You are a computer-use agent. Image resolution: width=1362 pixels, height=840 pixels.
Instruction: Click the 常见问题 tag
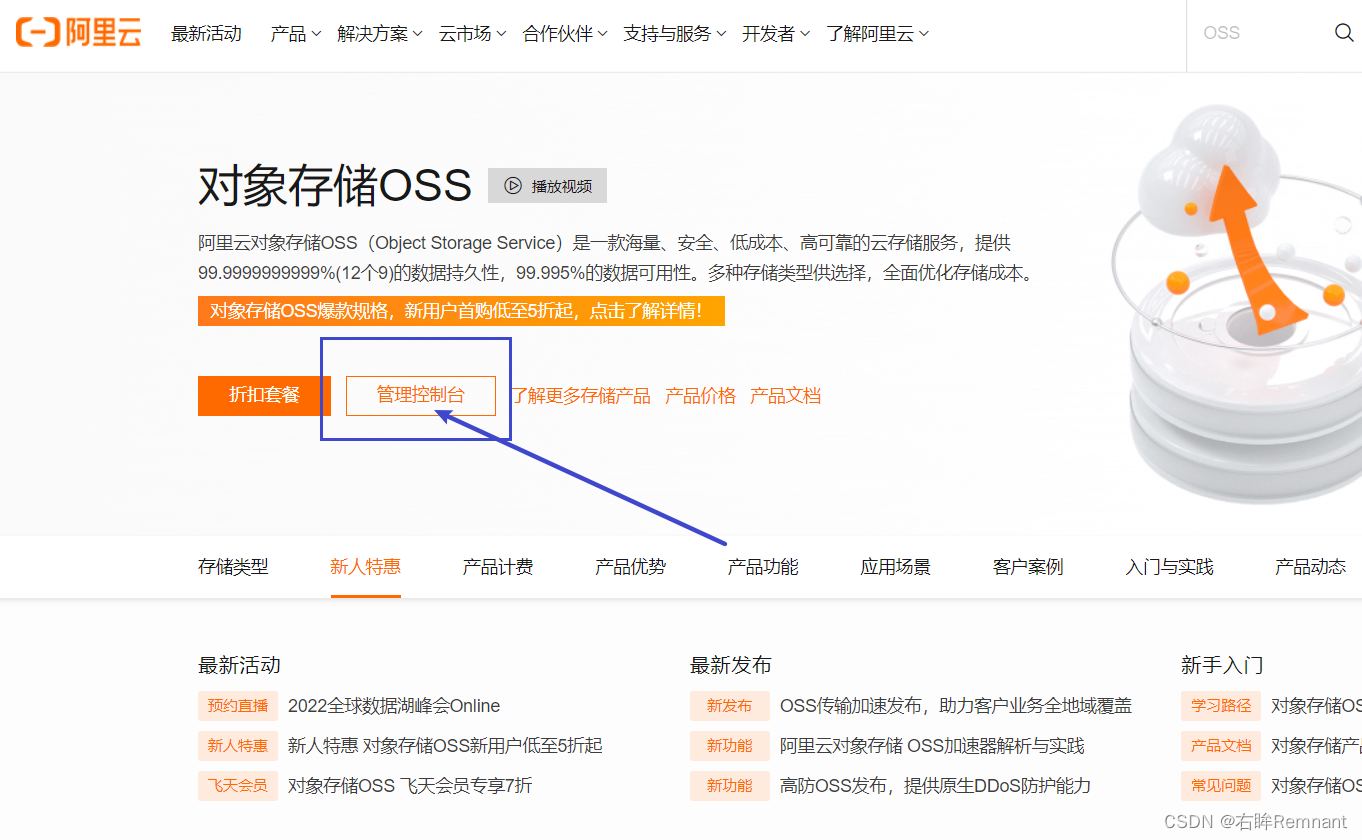click(1221, 786)
